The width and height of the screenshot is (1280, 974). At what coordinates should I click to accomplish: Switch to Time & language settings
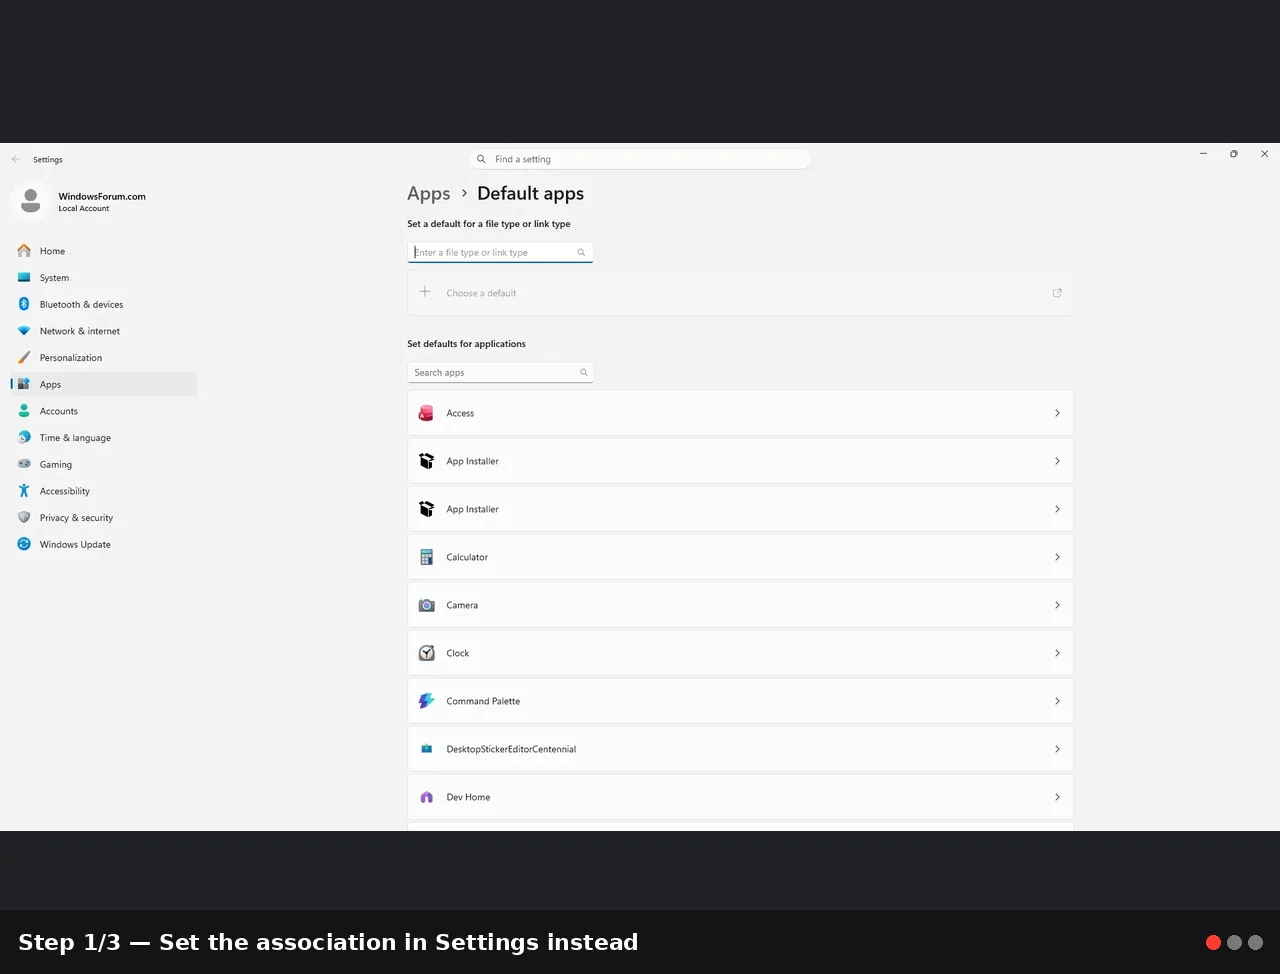point(104,438)
